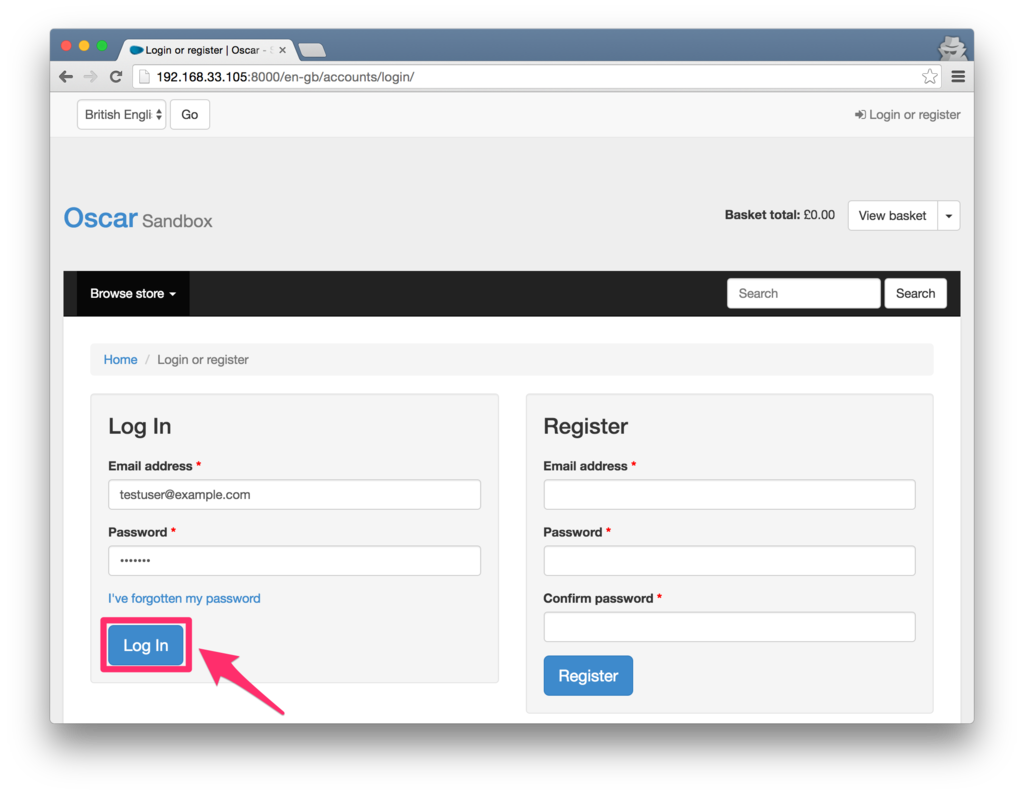Click the macOS yellow minimize button
This screenshot has width=1024, height=795.
[84, 46]
